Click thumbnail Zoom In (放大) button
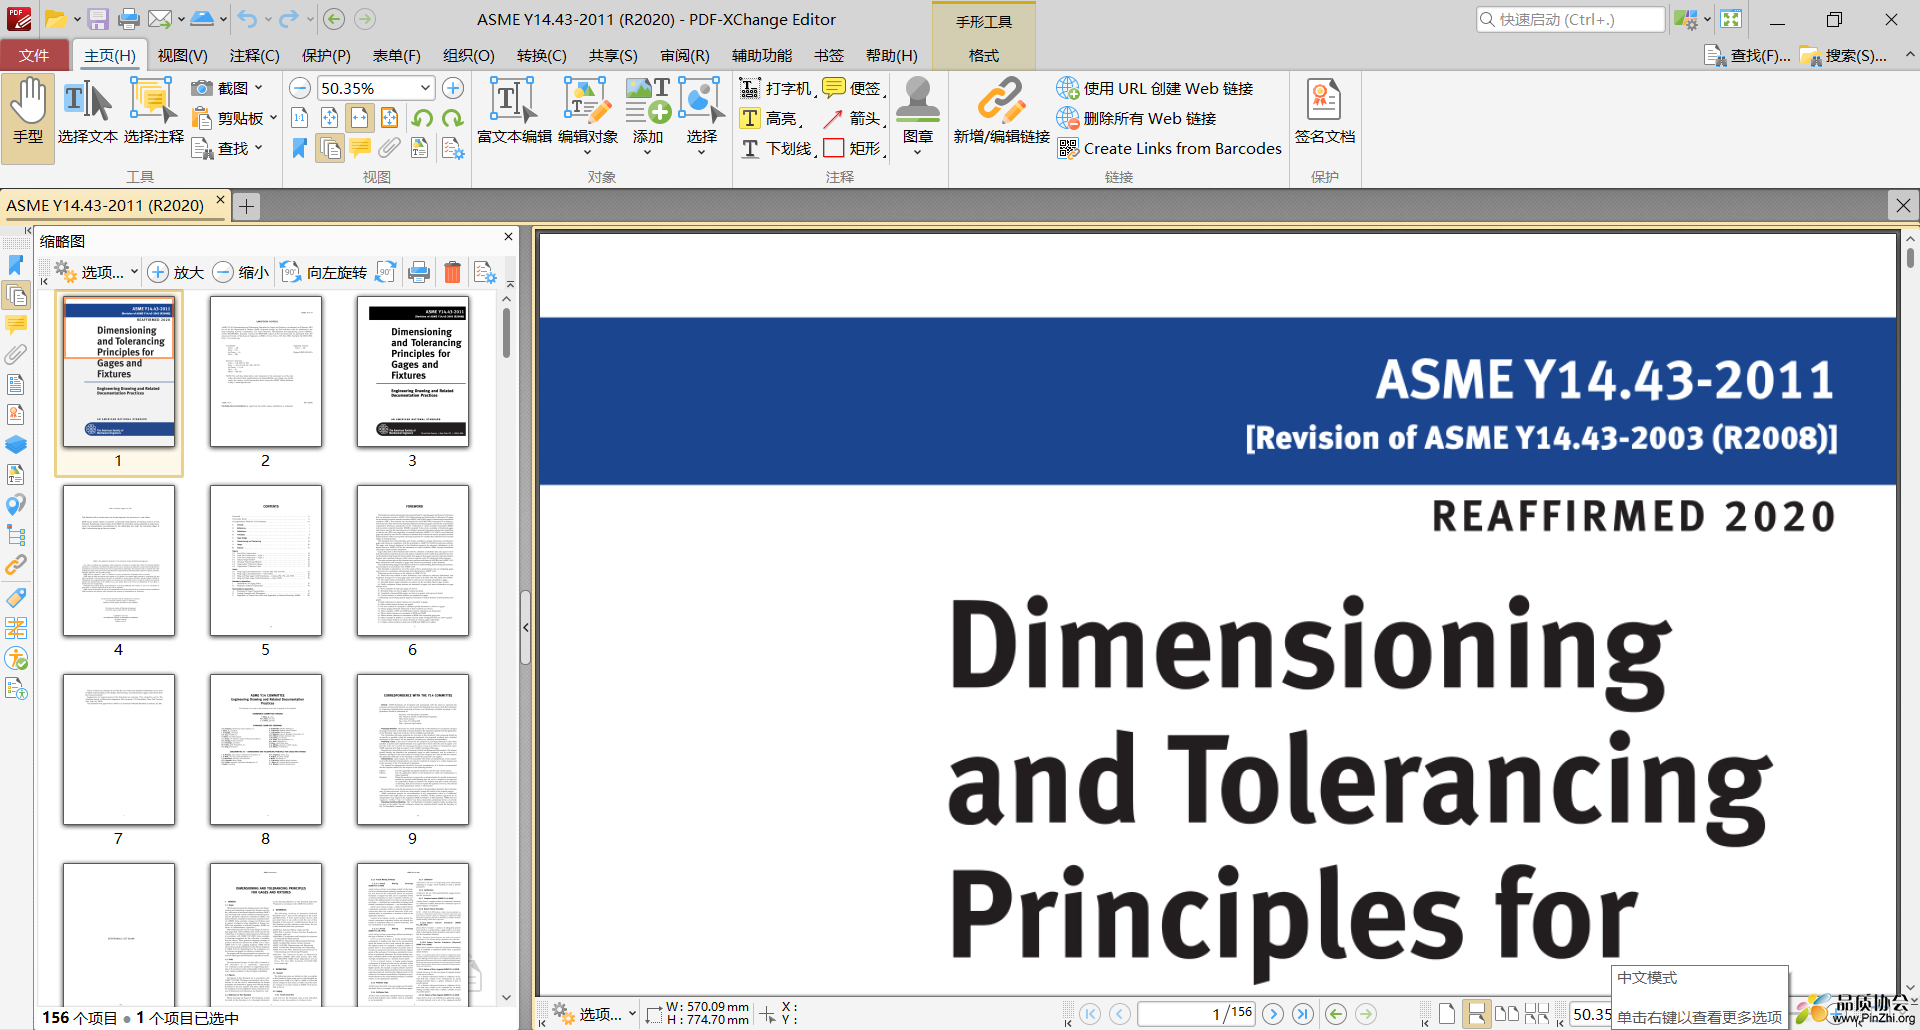Screen dimensions: 1920x1030 (x=176, y=272)
